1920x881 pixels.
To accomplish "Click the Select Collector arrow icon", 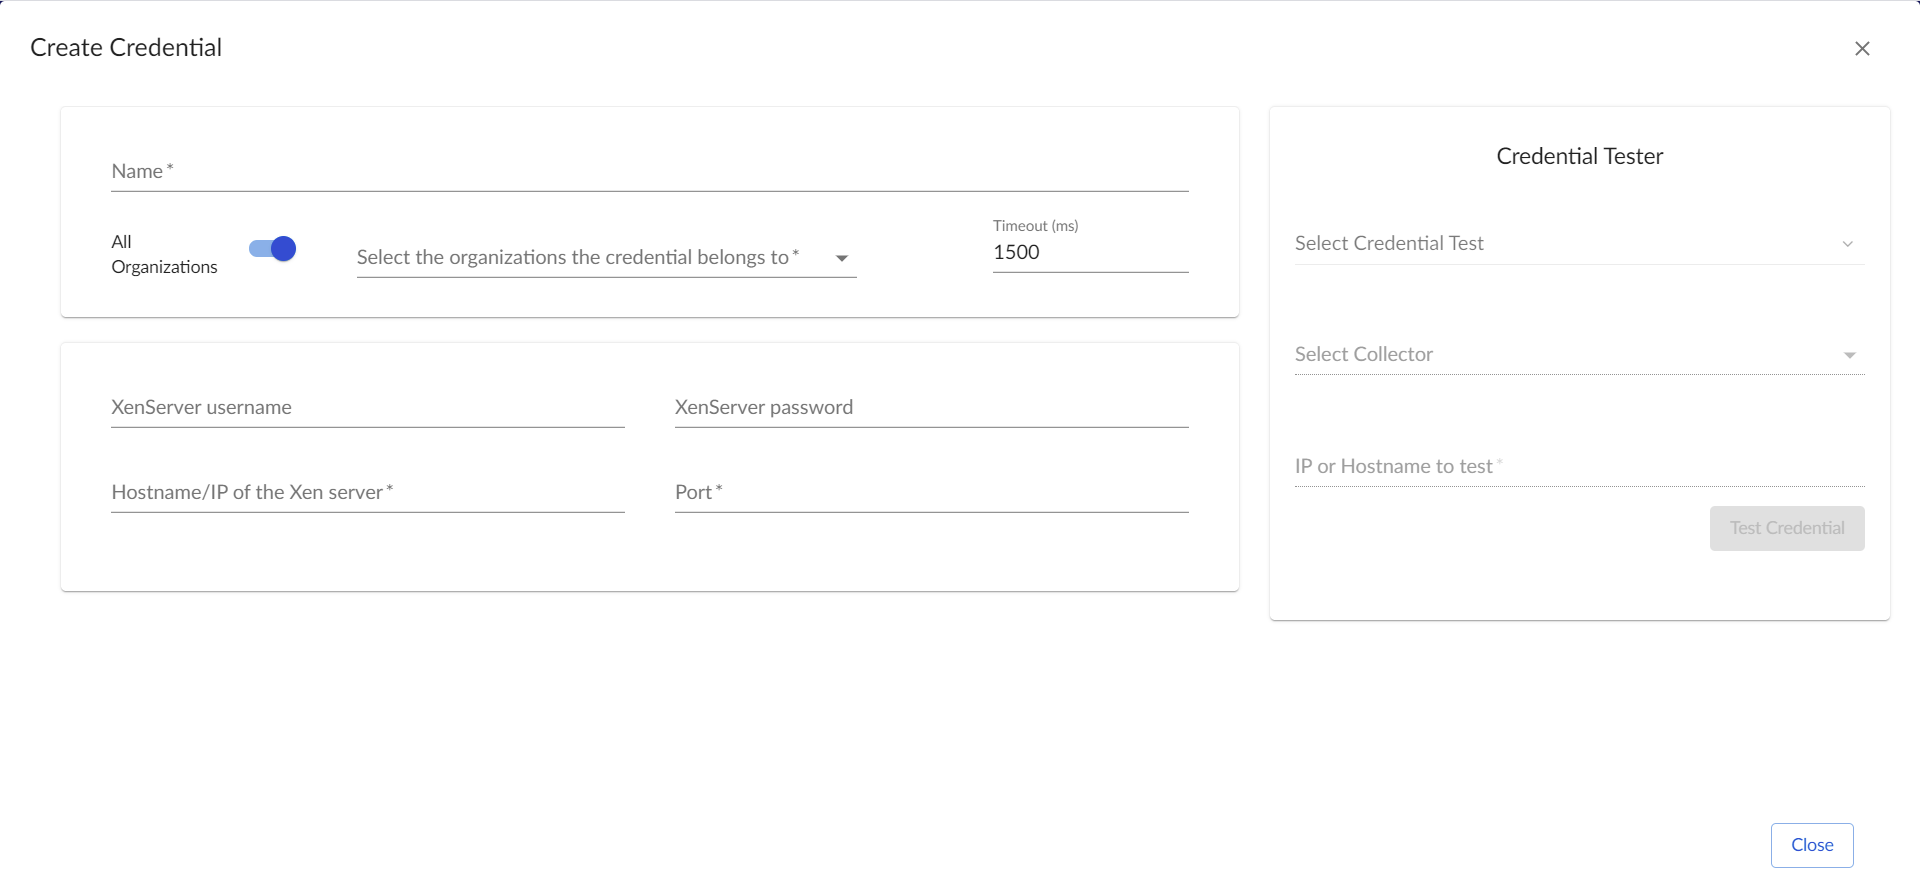I will (x=1849, y=355).
